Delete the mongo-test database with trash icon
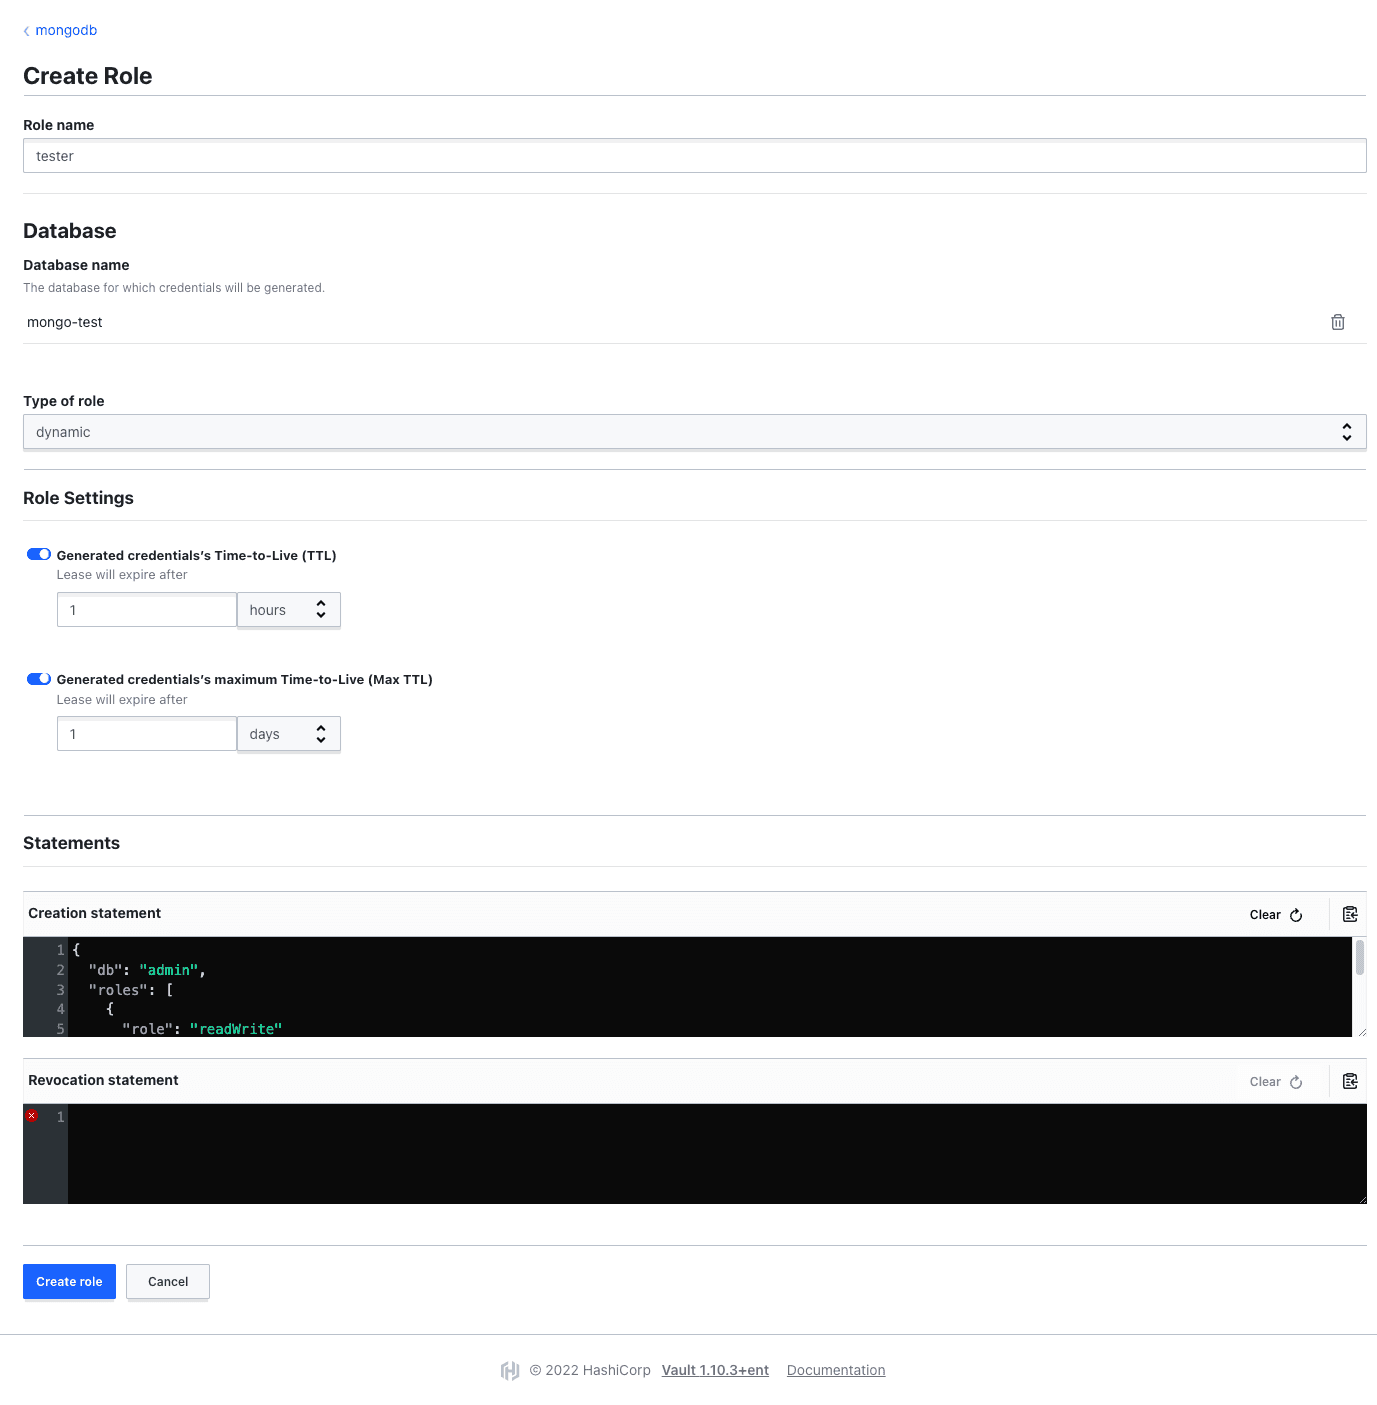Screen dimensions: 1377x1405 [x=1337, y=322]
